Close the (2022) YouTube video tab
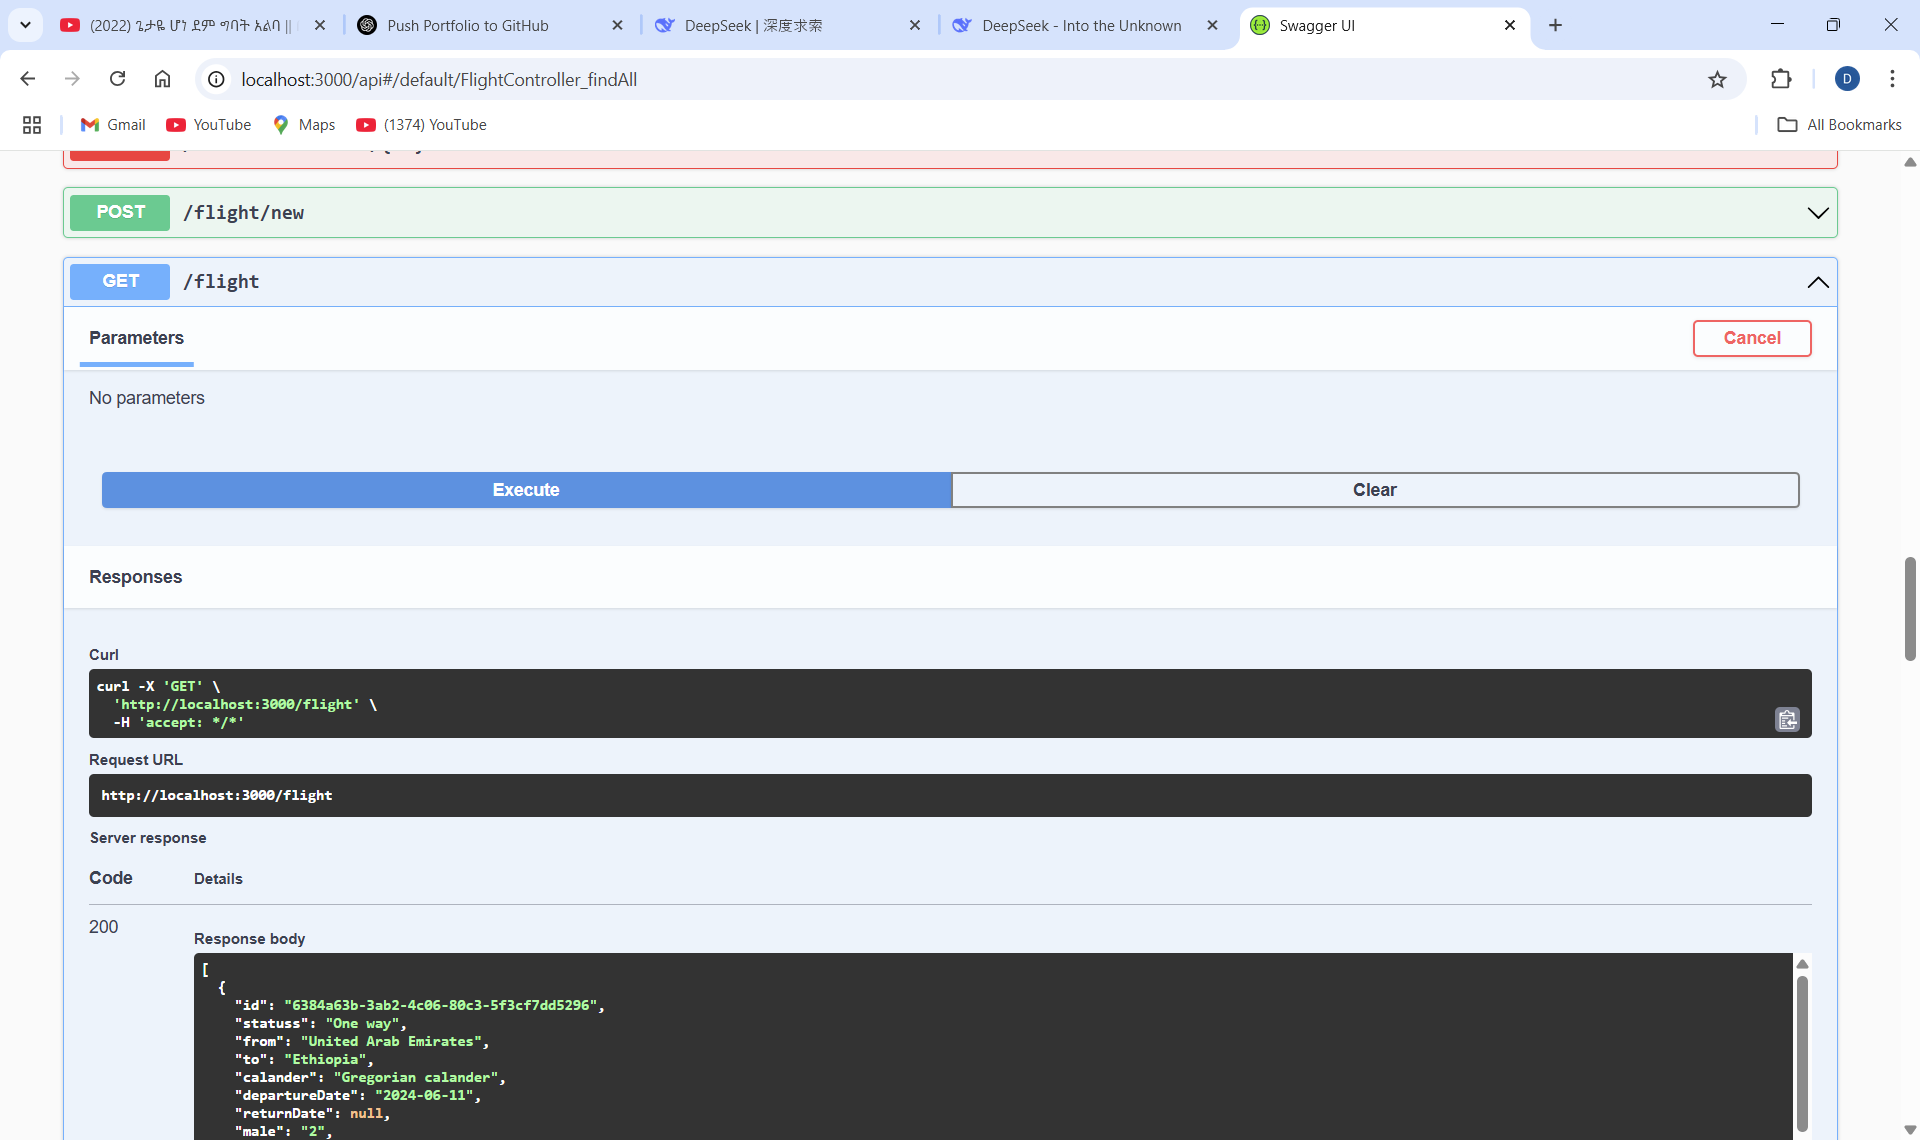 [x=320, y=25]
